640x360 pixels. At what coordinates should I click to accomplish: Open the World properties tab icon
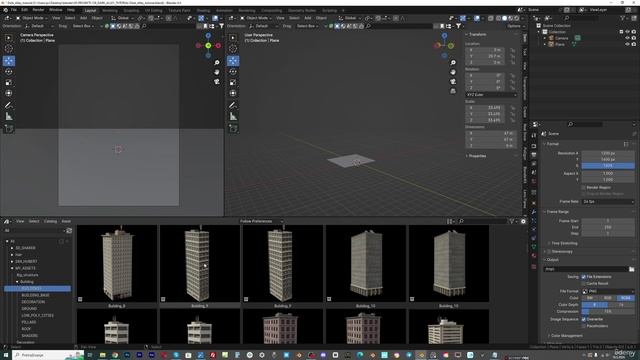click(x=534, y=181)
